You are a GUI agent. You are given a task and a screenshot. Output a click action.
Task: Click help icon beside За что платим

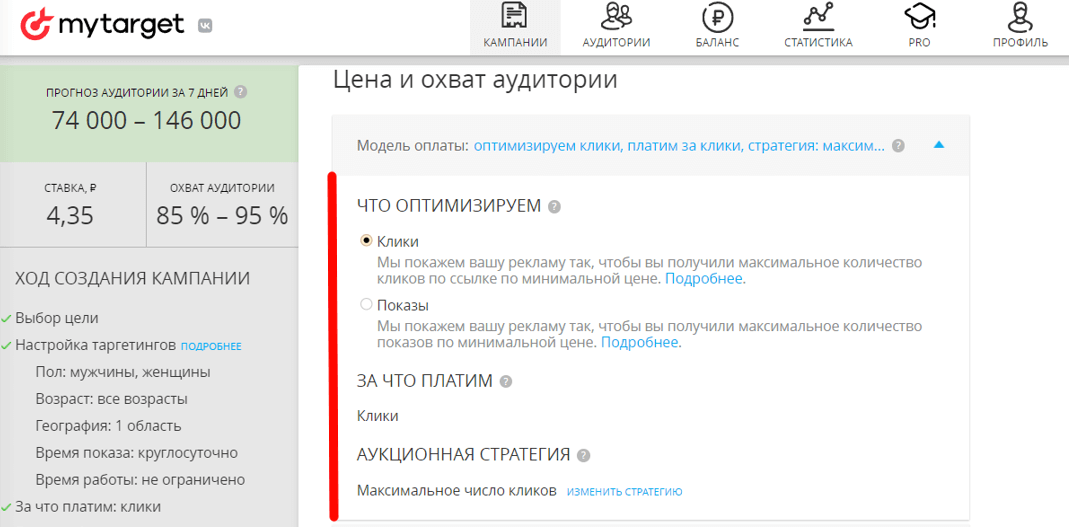pyautogui.click(x=506, y=381)
